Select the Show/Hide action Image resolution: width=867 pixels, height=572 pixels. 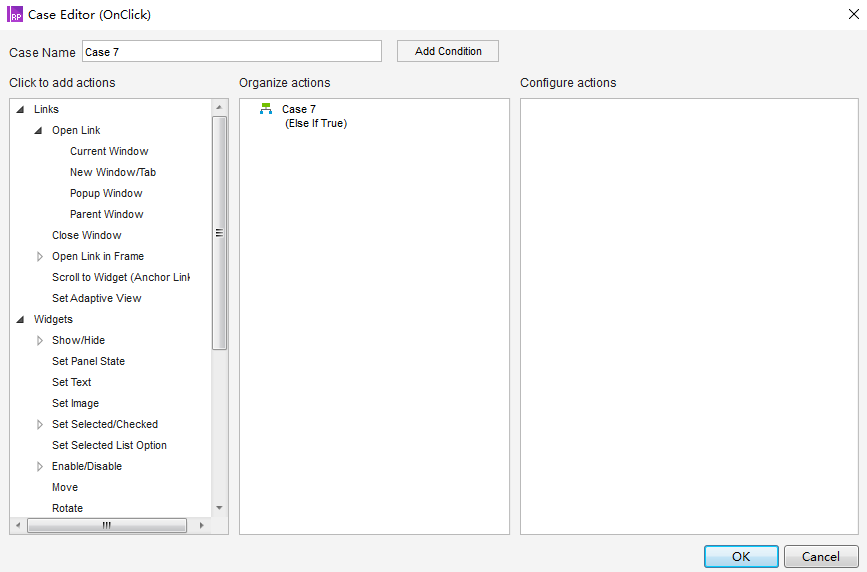[x=79, y=341]
